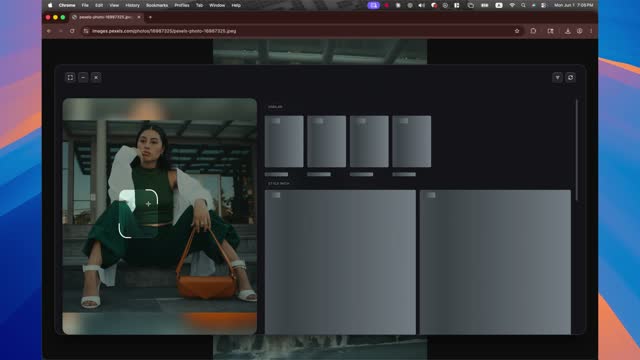
Task: Close the pexels-photo tab
Action: coord(139,17)
